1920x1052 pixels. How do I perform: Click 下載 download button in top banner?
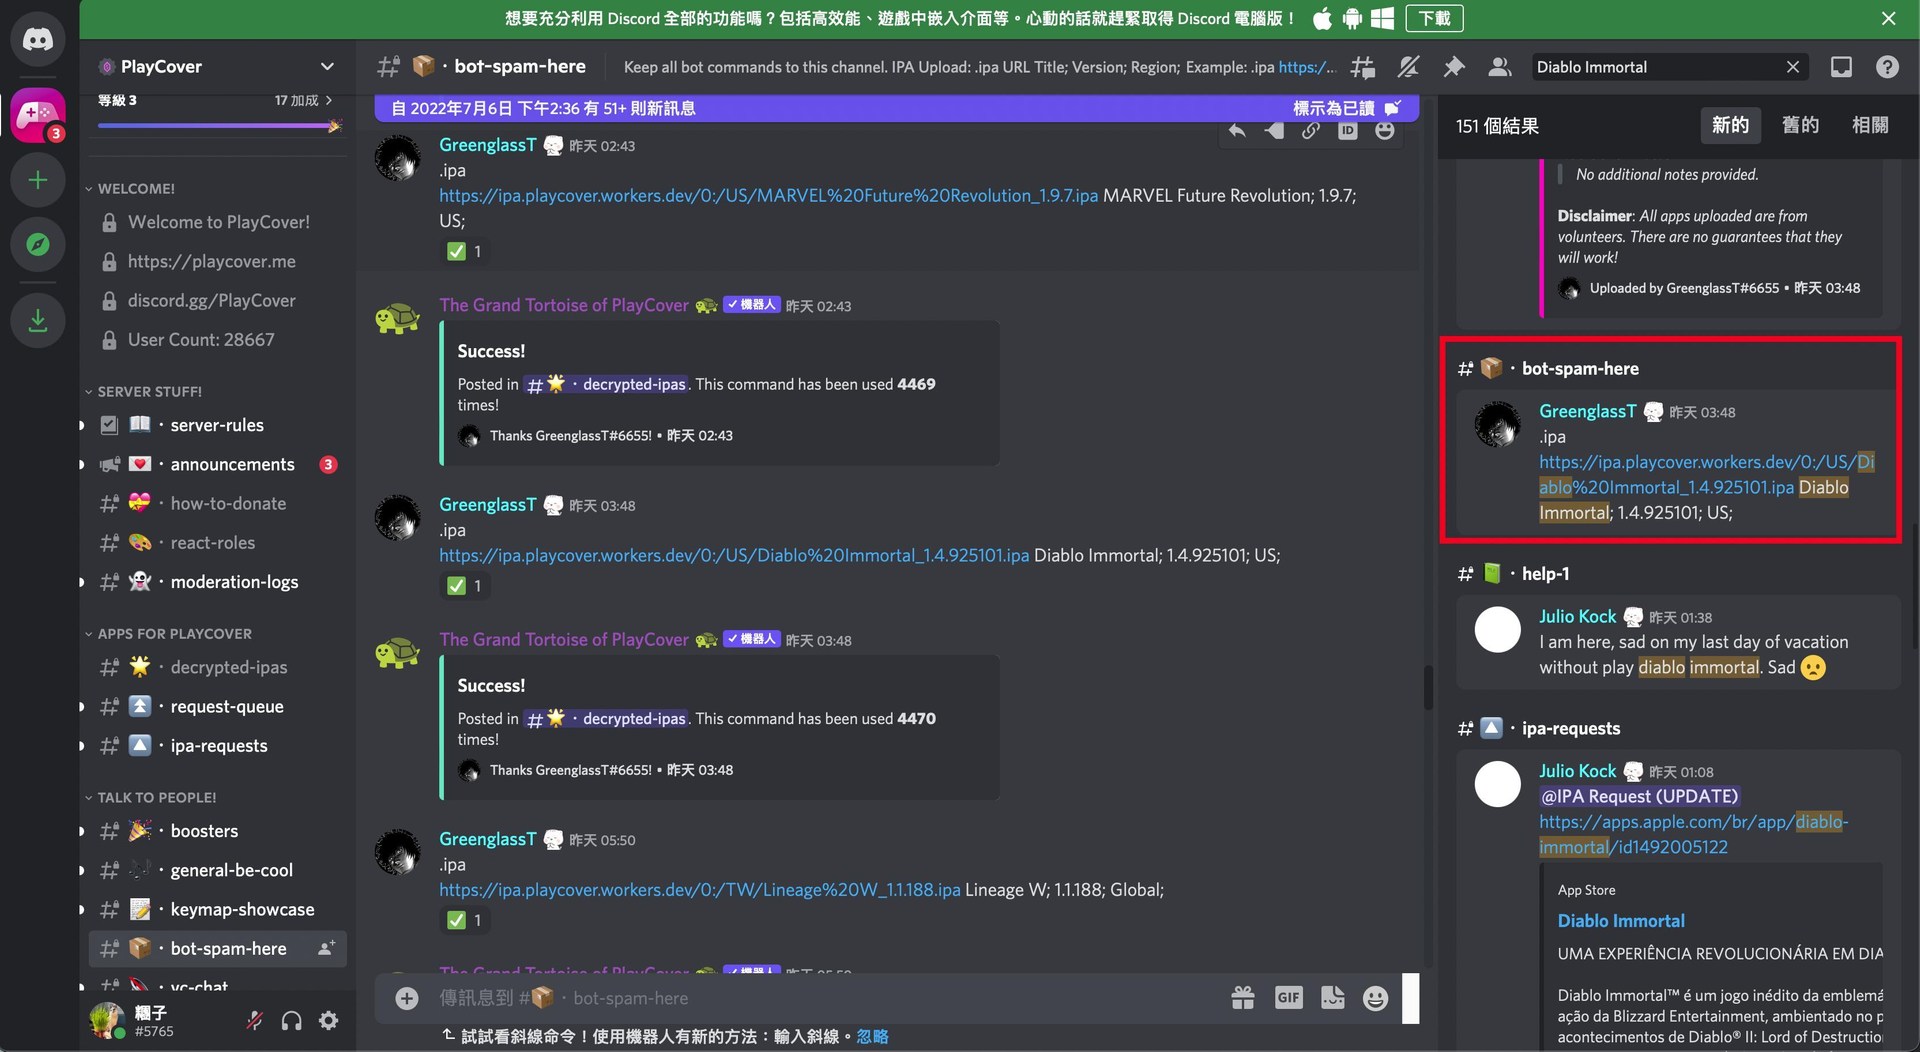click(x=1434, y=18)
